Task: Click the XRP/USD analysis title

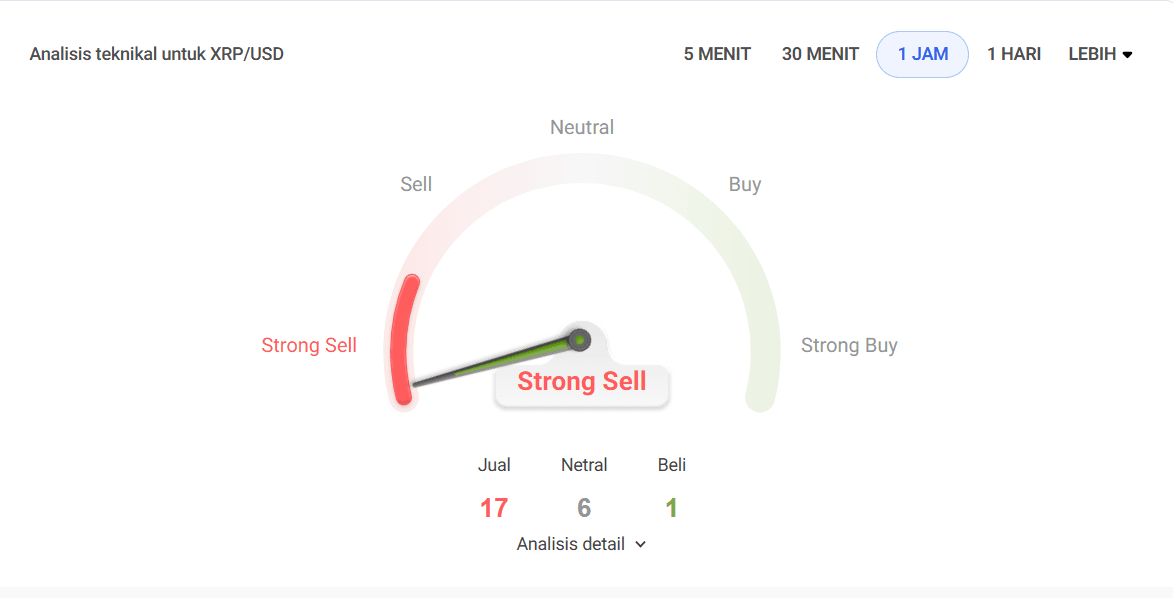Action: click(157, 54)
